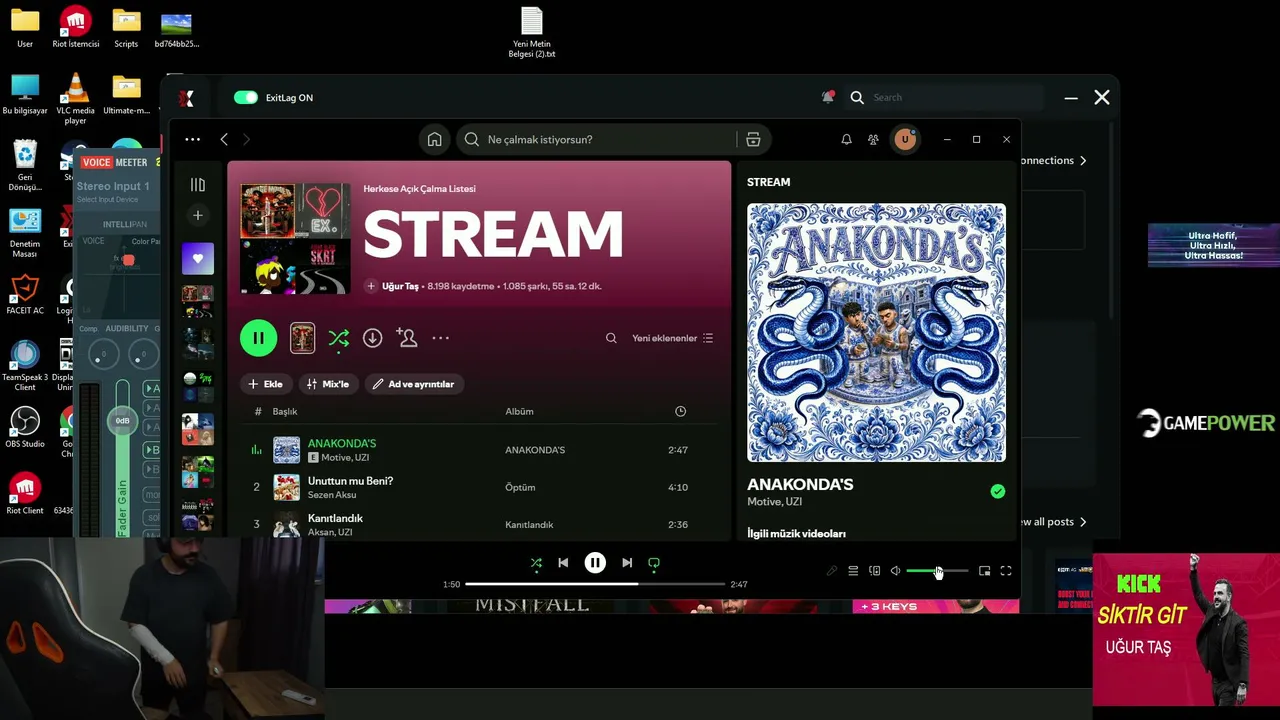
Task: Invite collaborators to the playlist
Action: 406,338
